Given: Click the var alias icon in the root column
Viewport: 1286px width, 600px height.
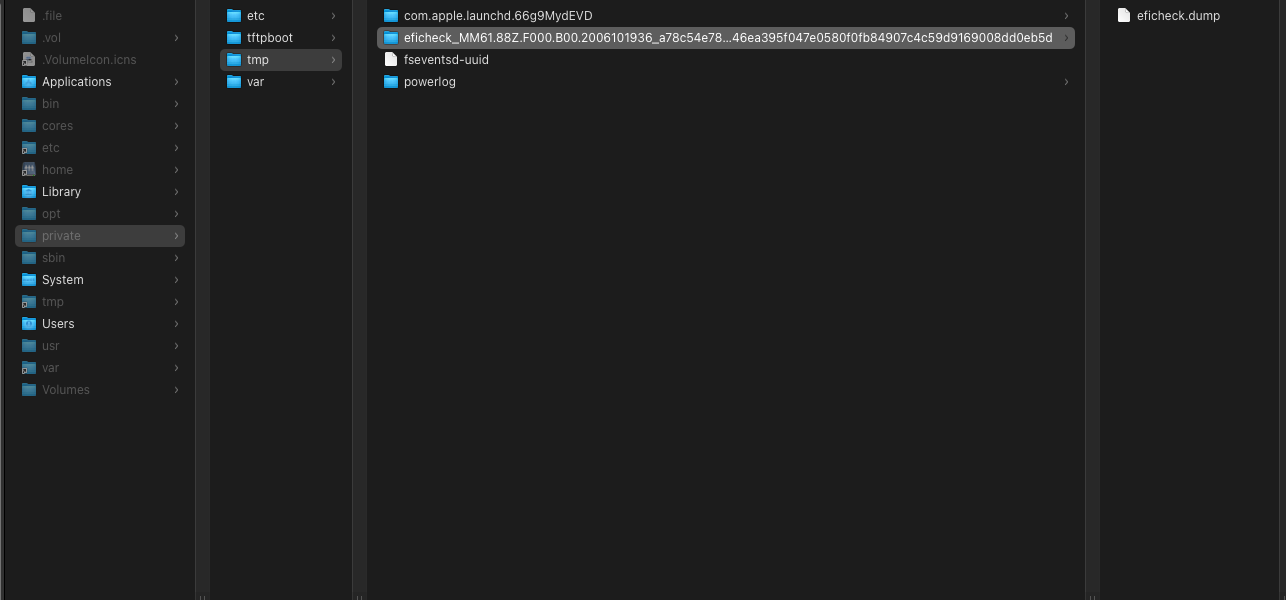Looking at the screenshot, I should click(x=29, y=368).
